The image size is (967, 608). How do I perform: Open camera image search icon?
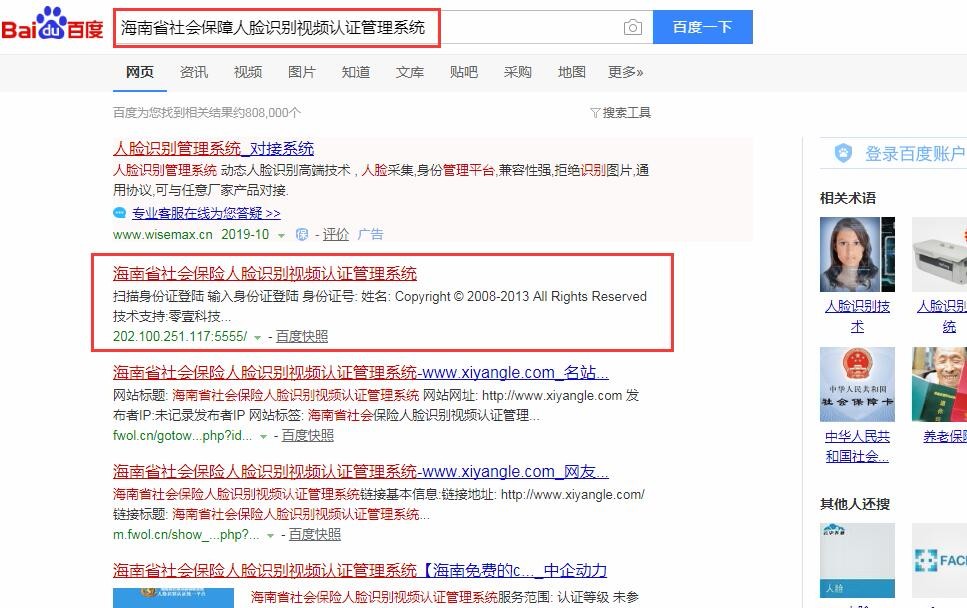(633, 27)
